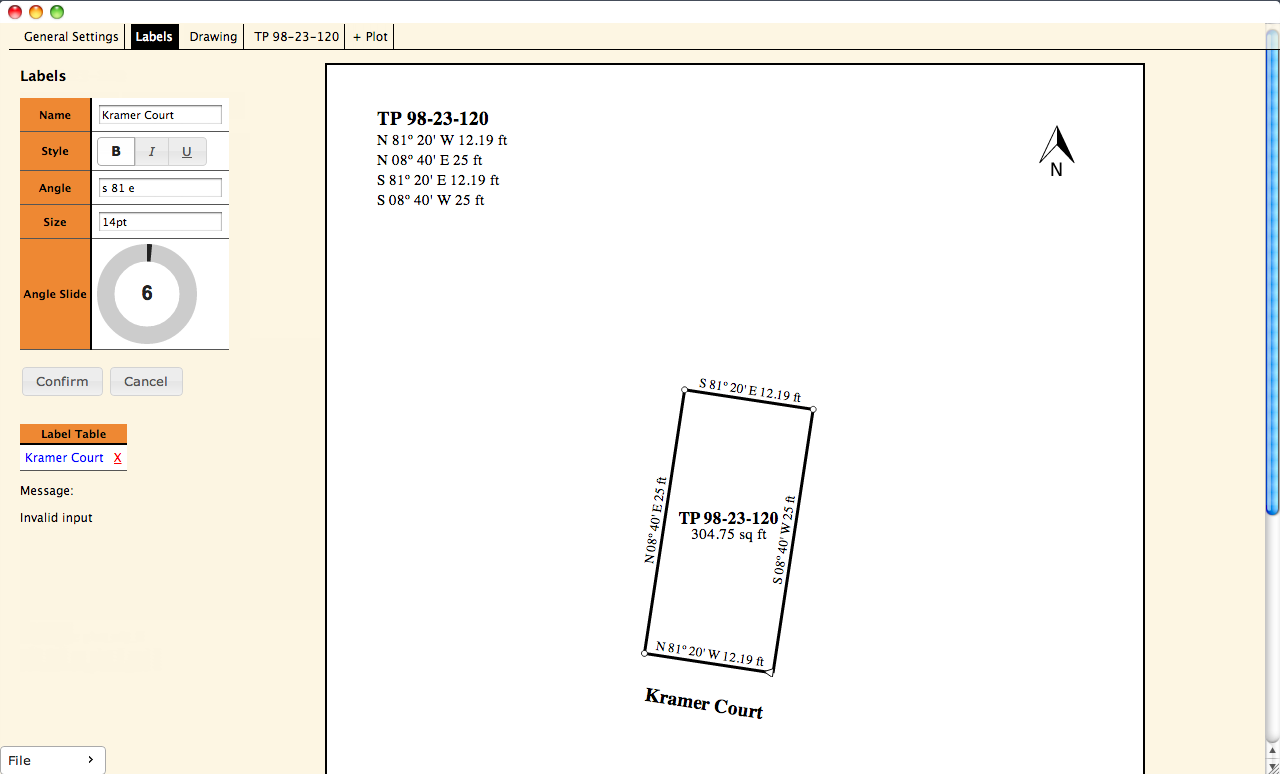1280x774 pixels.
Task: Enable Italic styling
Action: pos(151,151)
